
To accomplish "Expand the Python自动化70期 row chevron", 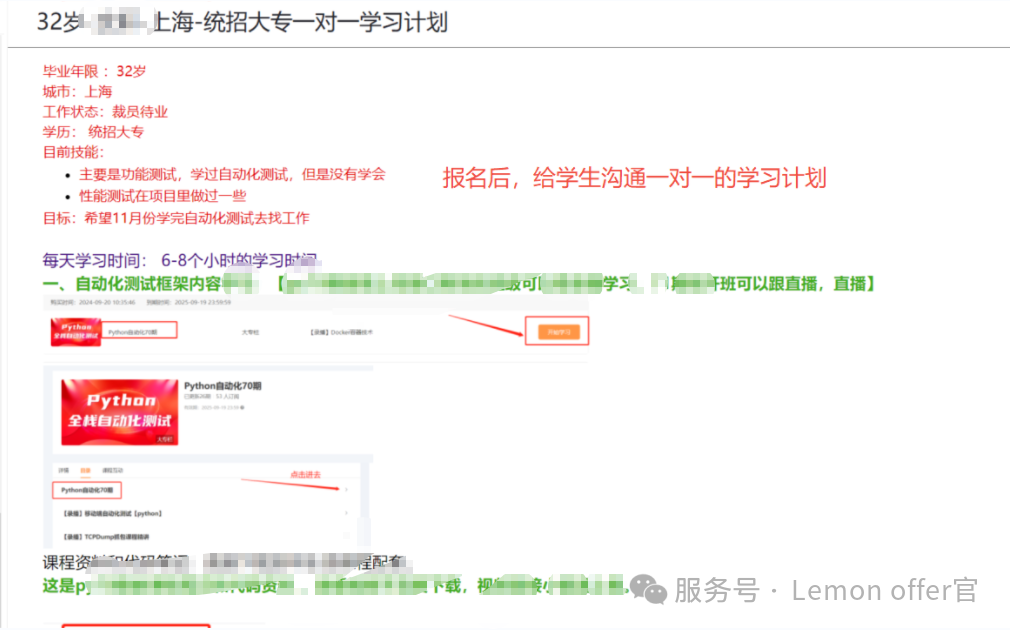I will click(346, 490).
